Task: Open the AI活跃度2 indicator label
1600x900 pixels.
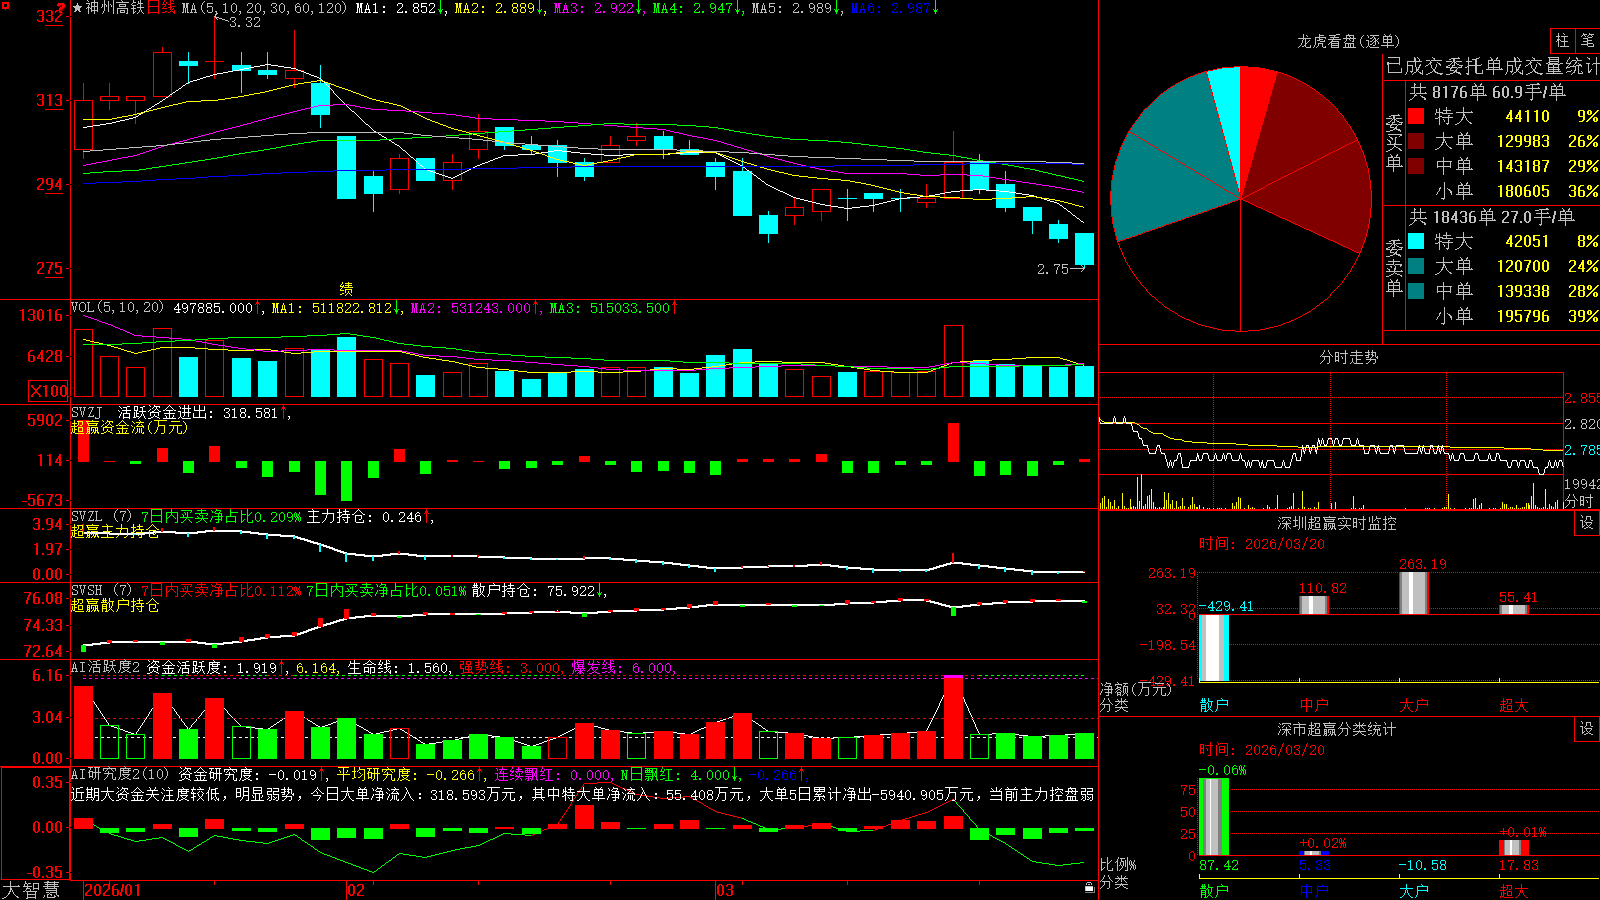Action: click(106, 667)
